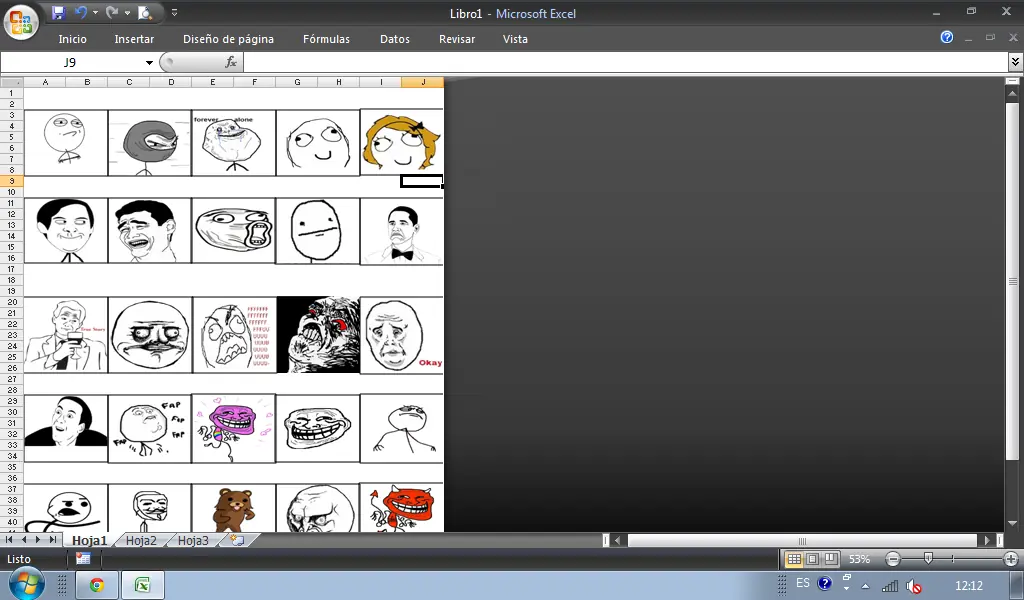The width and height of the screenshot is (1024, 600).
Task: Click the 12:12 taskbar clock
Action: click(968, 586)
